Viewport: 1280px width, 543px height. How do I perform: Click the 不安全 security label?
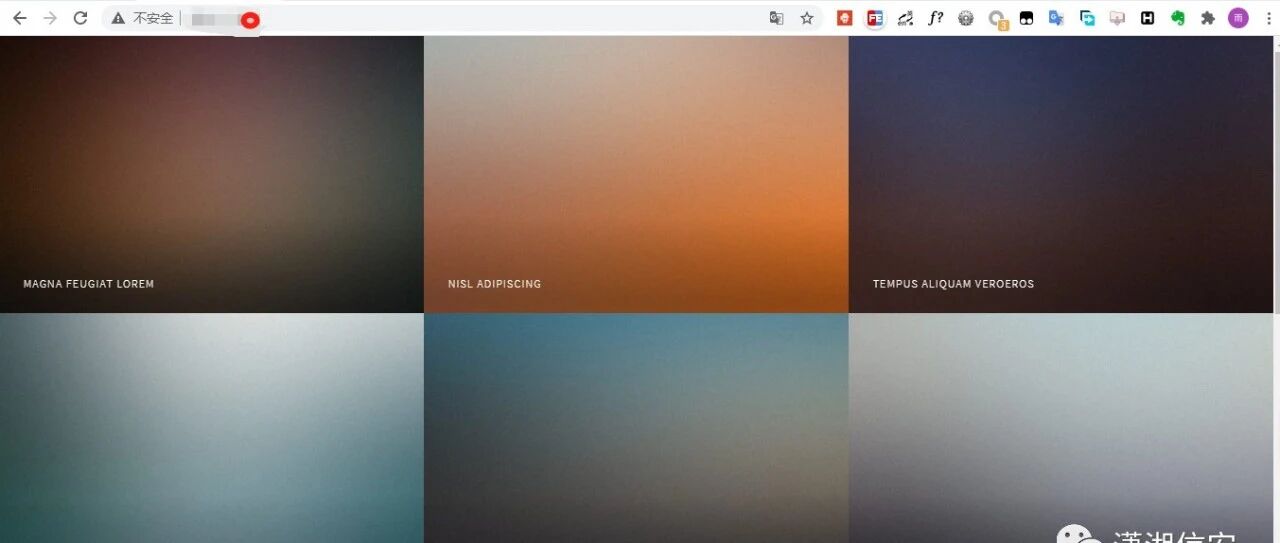coord(153,18)
